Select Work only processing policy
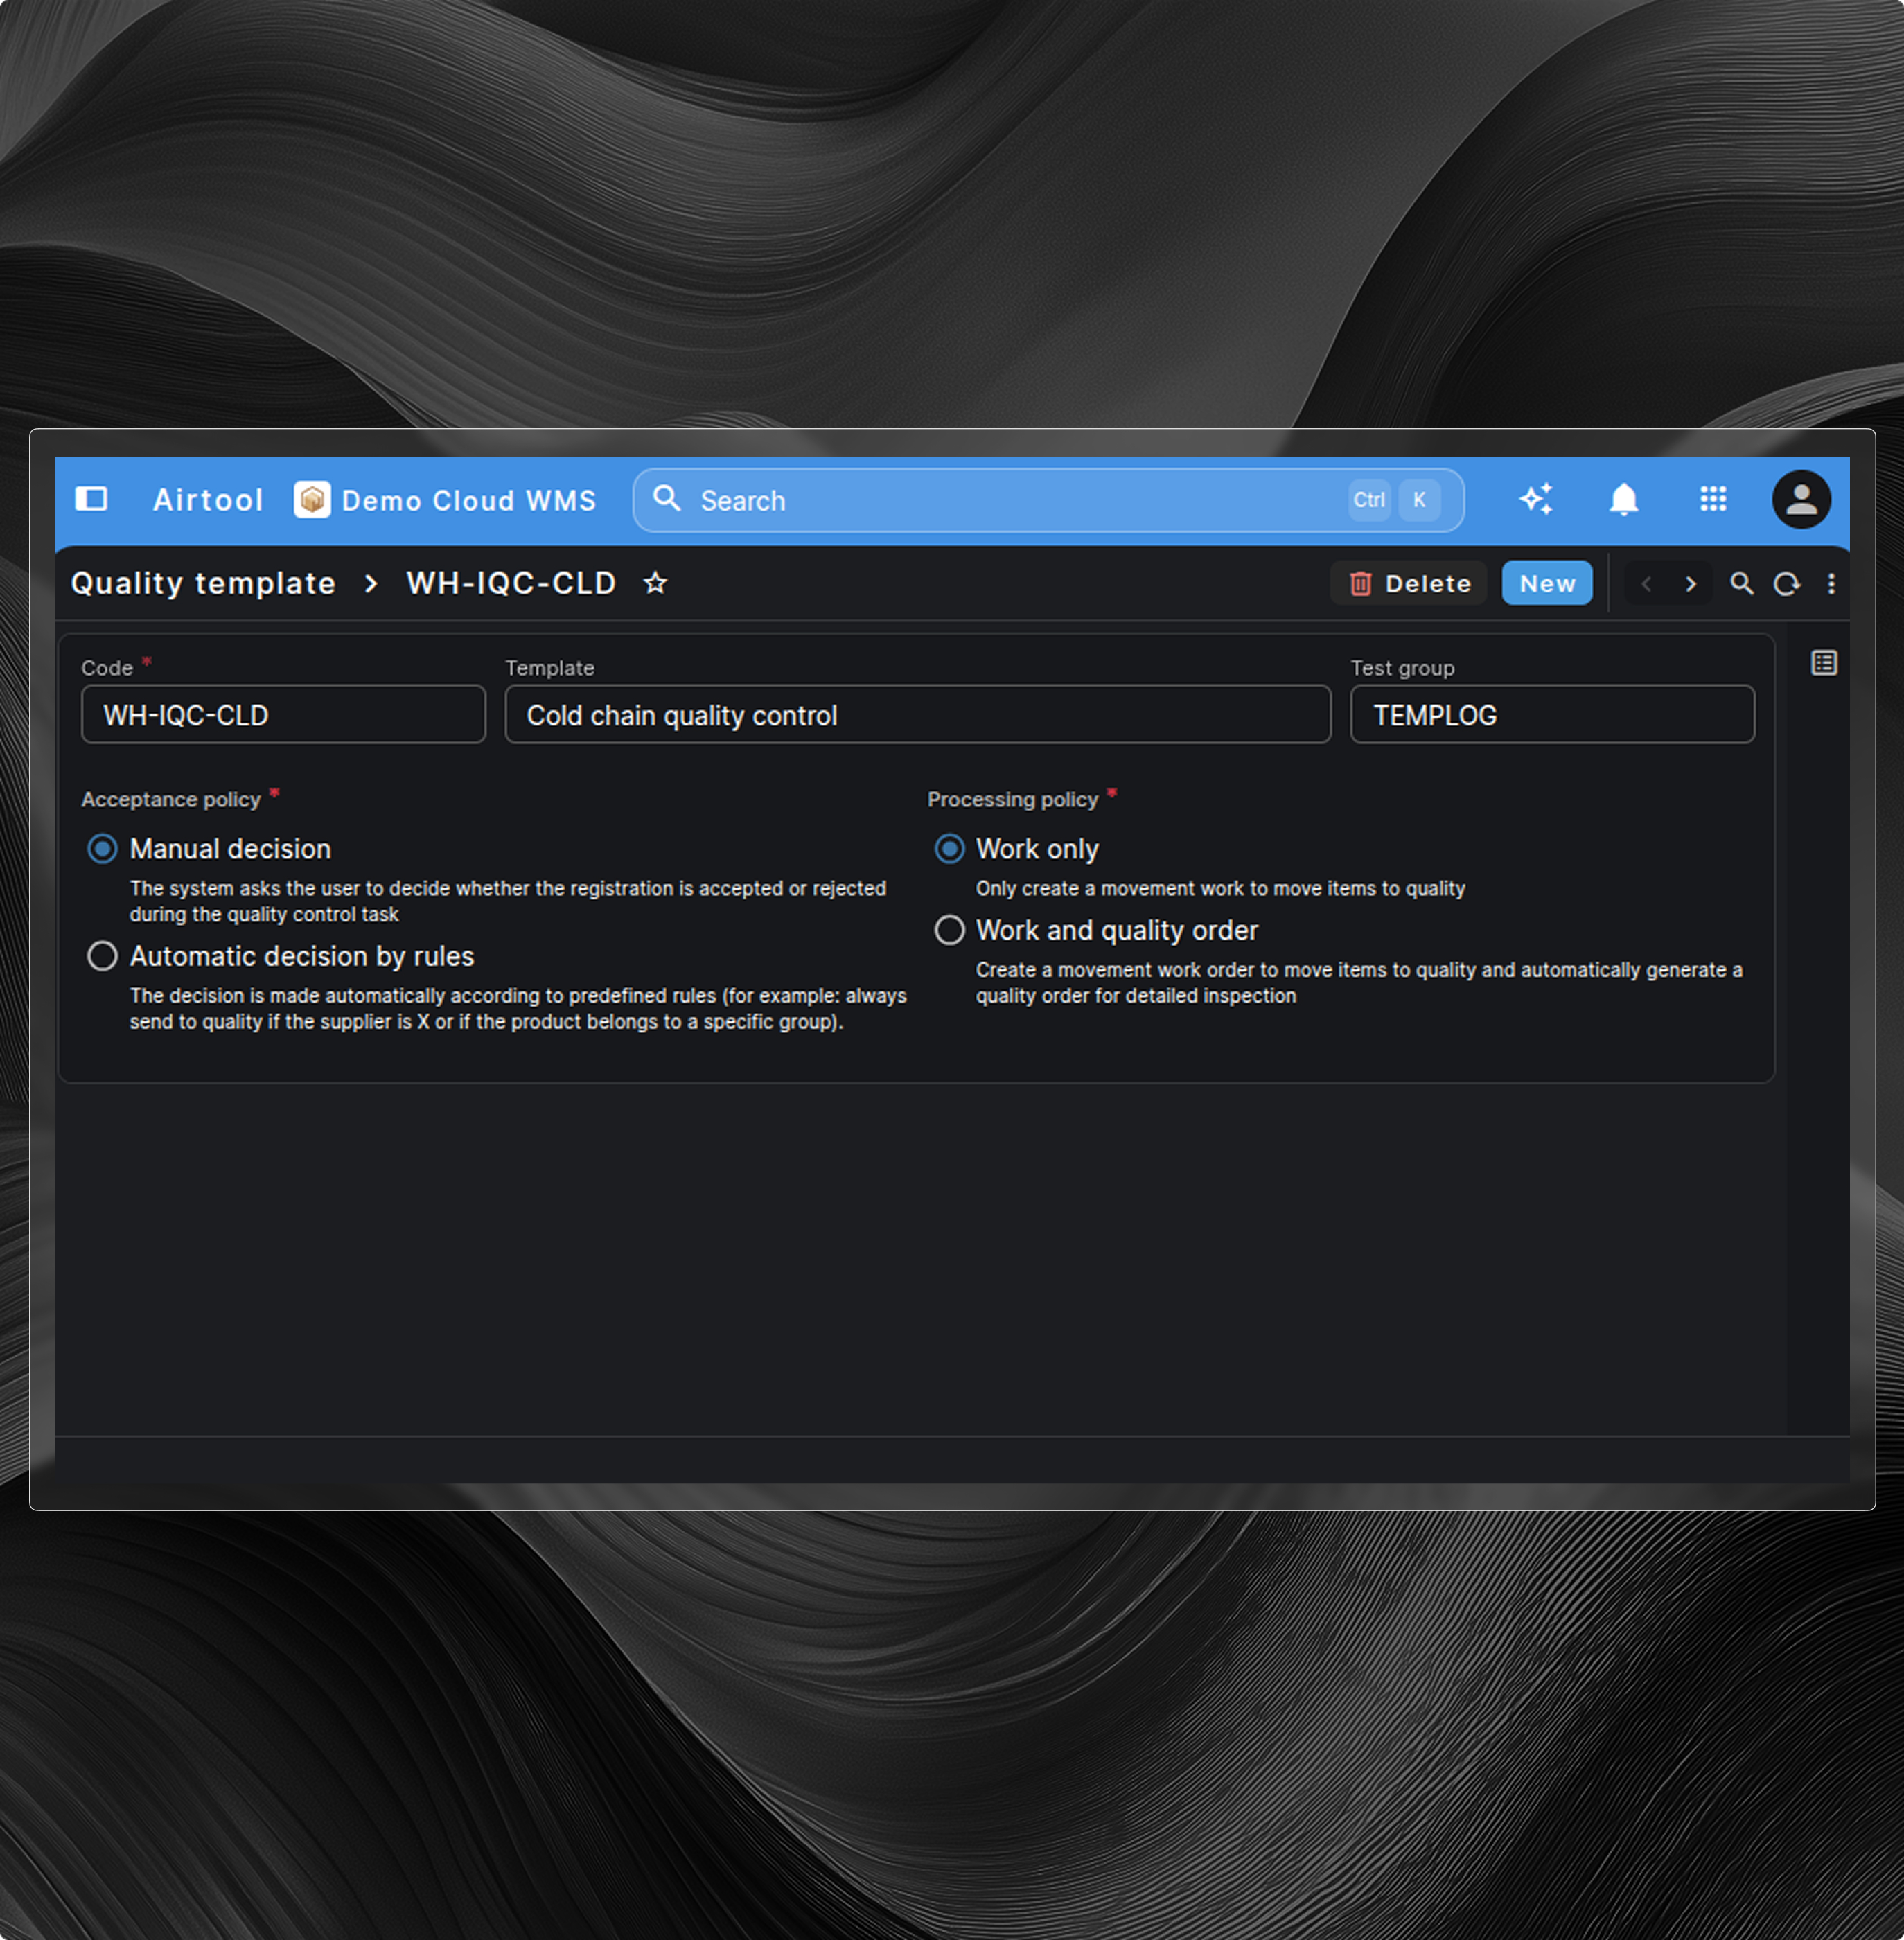1904x1940 pixels. (x=949, y=849)
